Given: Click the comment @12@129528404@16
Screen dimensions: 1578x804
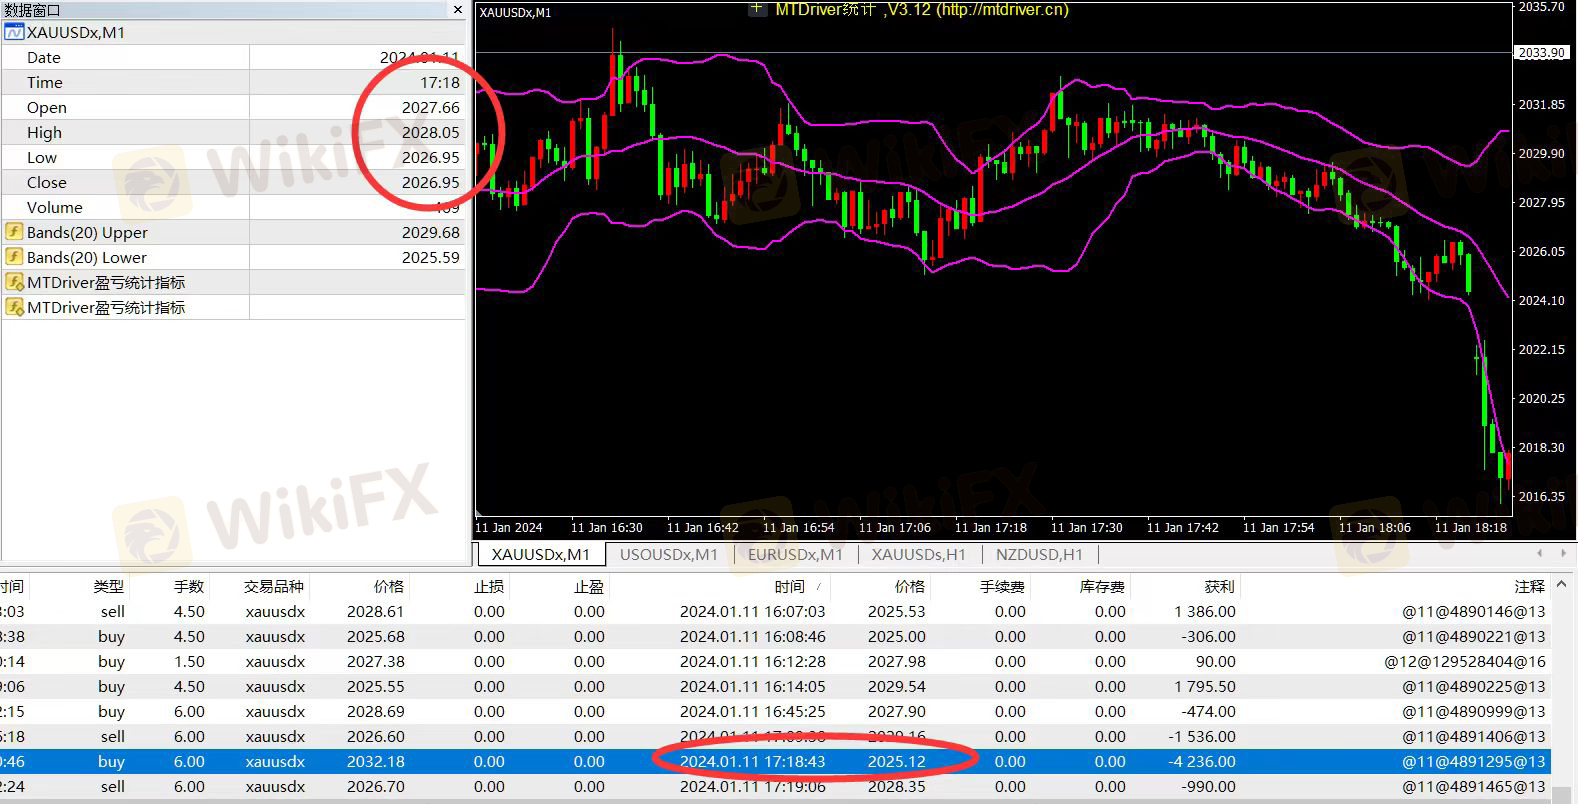Looking at the screenshot, I should click(x=1465, y=661).
